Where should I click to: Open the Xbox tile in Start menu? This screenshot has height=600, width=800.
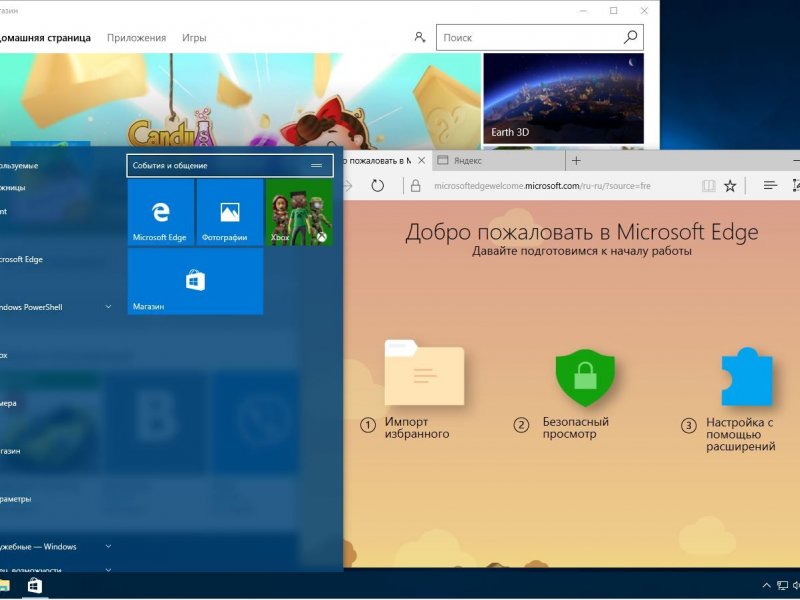tap(299, 212)
